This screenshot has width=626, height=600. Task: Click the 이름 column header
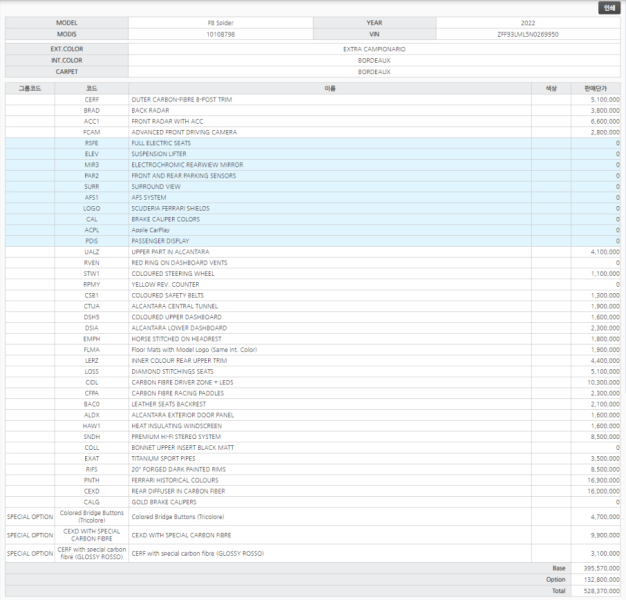tap(330, 88)
